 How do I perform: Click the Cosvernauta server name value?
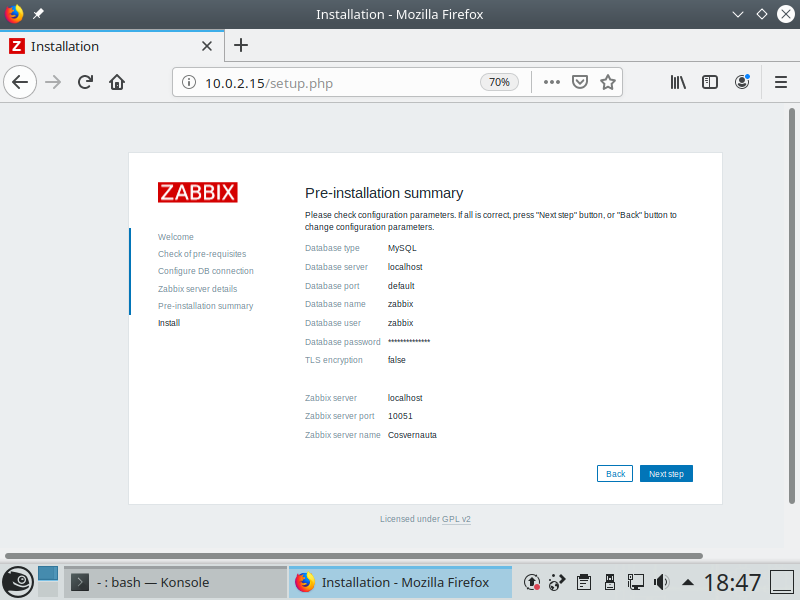412,435
